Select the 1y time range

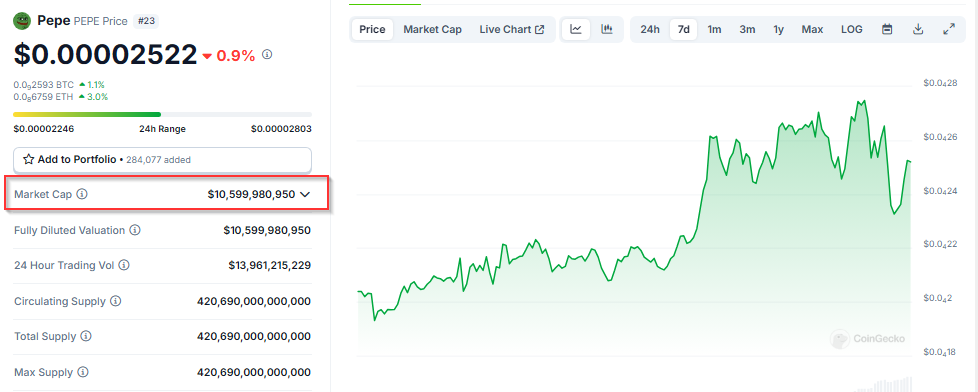(x=778, y=29)
